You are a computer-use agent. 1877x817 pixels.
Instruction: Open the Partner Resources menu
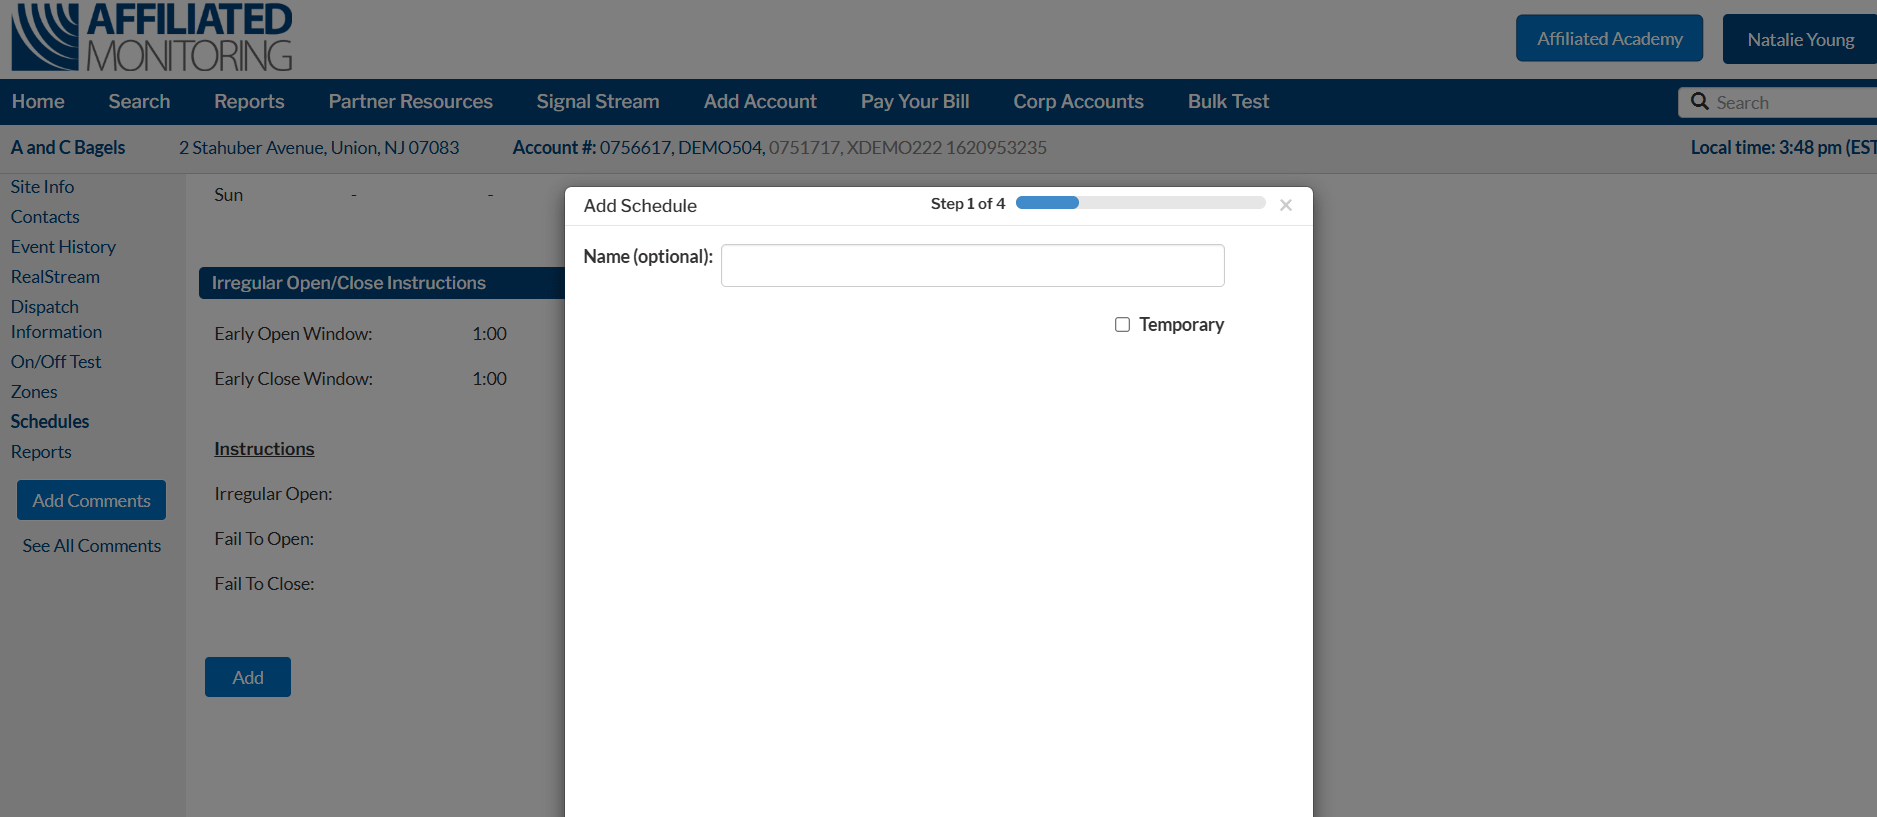click(410, 102)
